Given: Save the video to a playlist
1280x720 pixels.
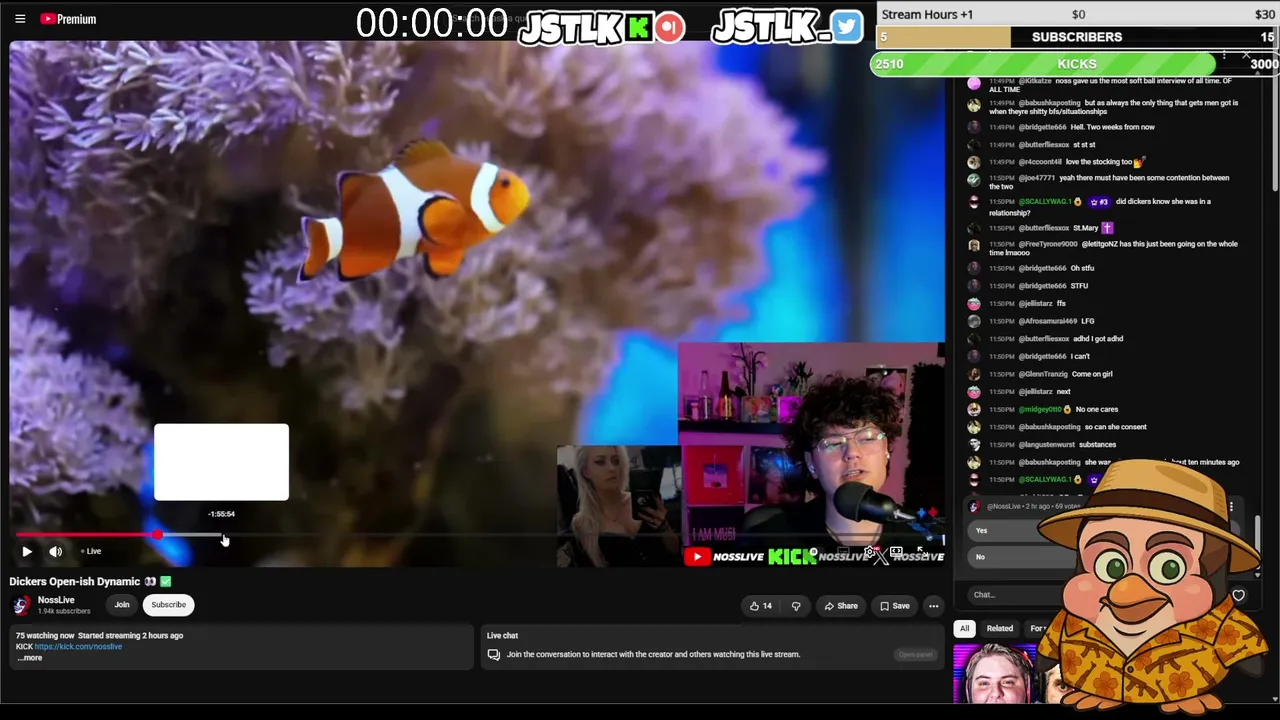Looking at the screenshot, I should pyautogui.click(x=894, y=606).
